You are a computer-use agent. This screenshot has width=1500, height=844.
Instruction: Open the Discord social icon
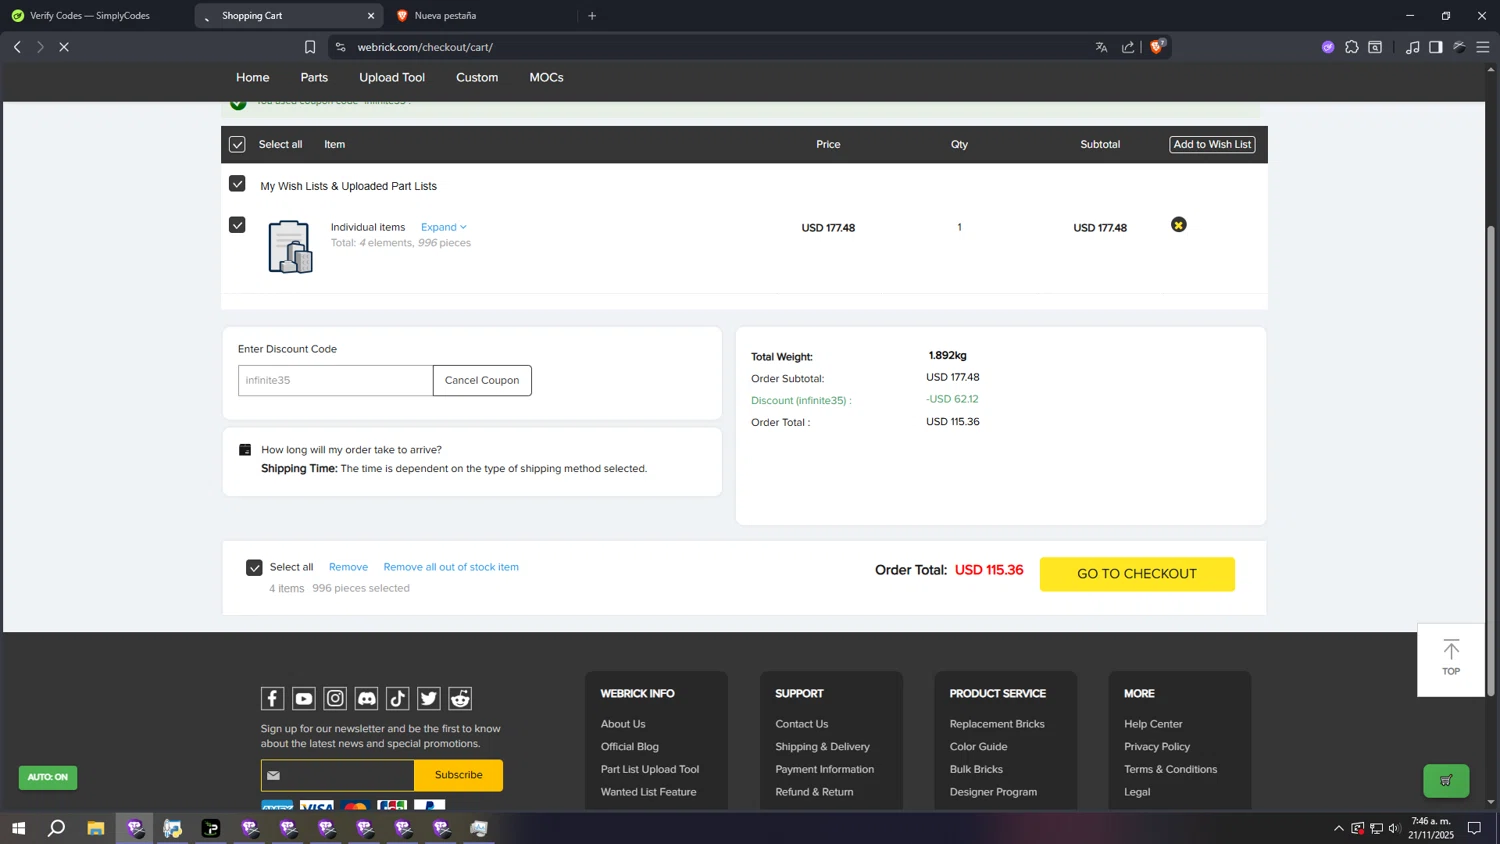coord(366,698)
